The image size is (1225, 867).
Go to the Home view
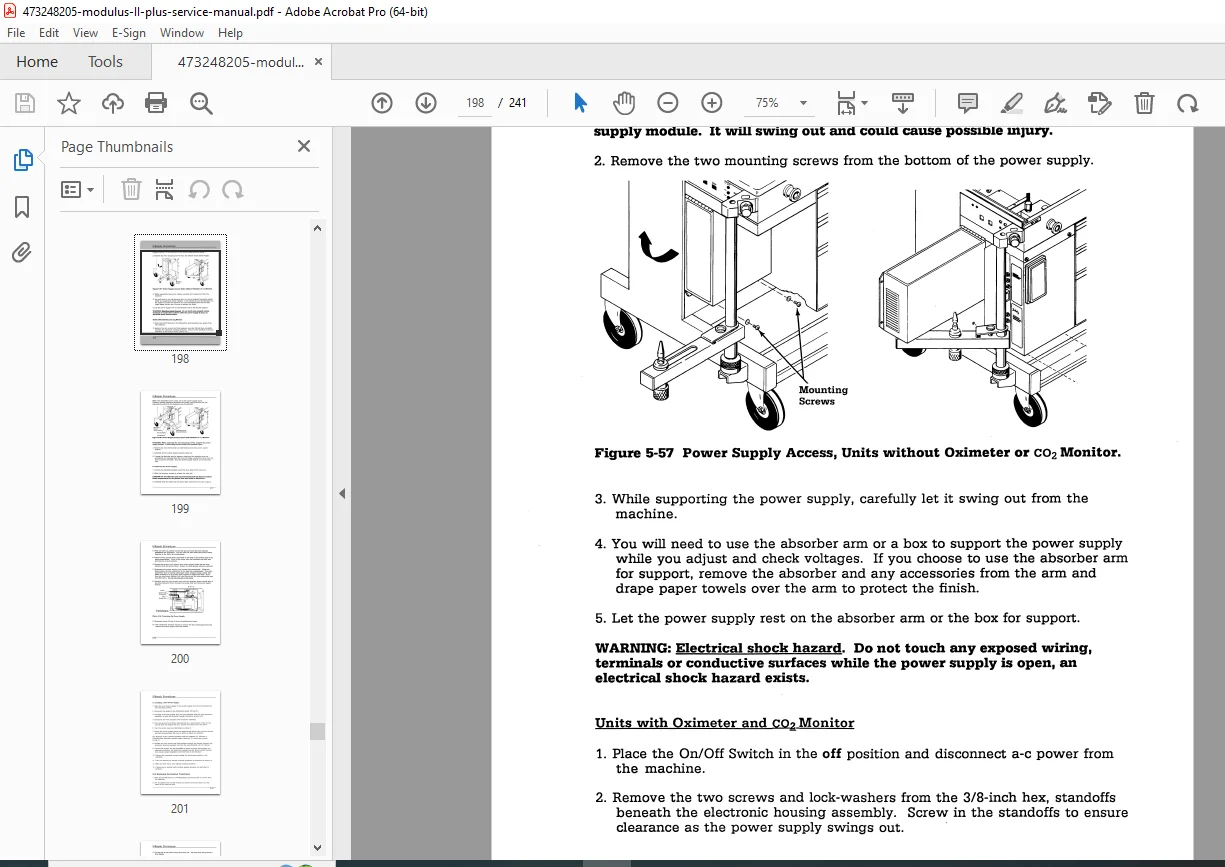click(x=37, y=61)
